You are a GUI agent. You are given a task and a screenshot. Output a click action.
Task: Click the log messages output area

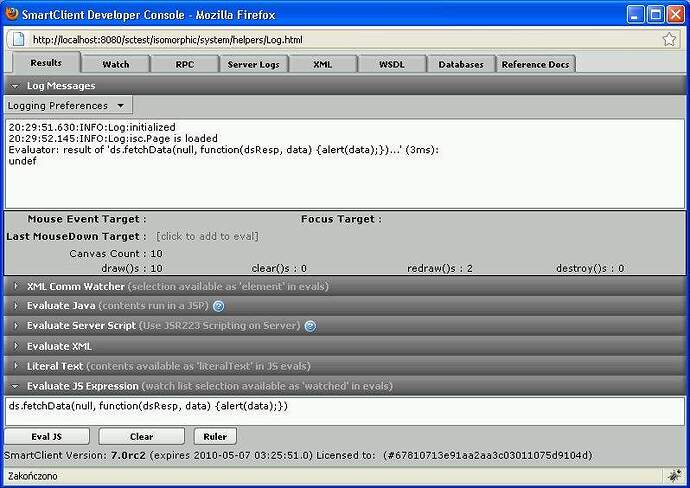pyautogui.click(x=345, y=164)
